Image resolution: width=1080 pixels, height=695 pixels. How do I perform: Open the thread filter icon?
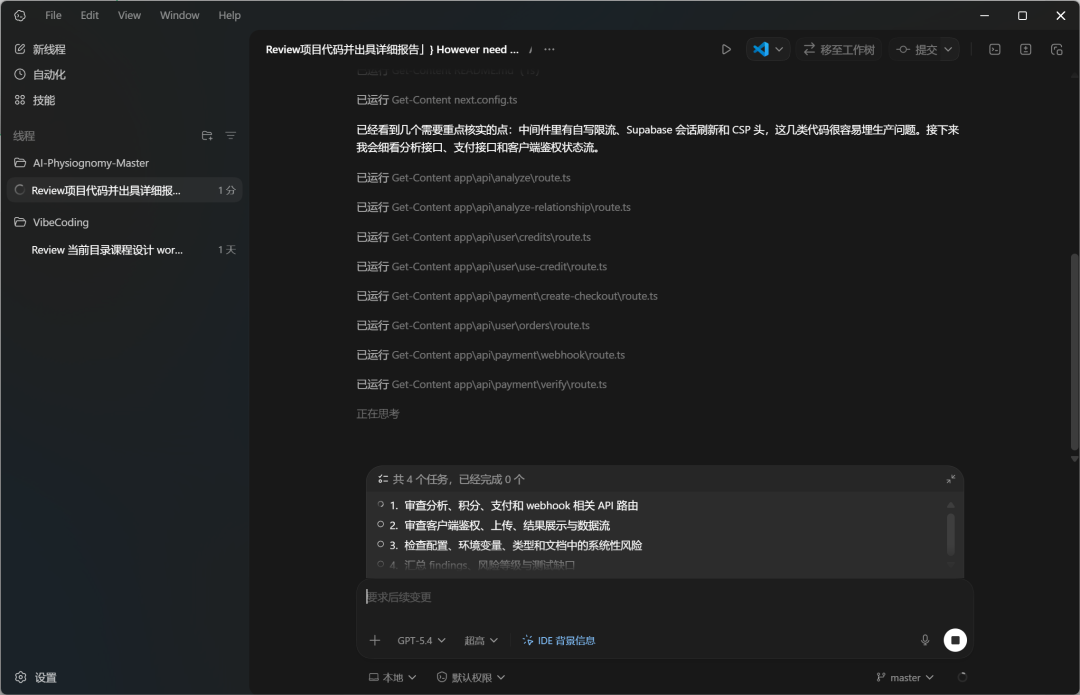click(230, 135)
